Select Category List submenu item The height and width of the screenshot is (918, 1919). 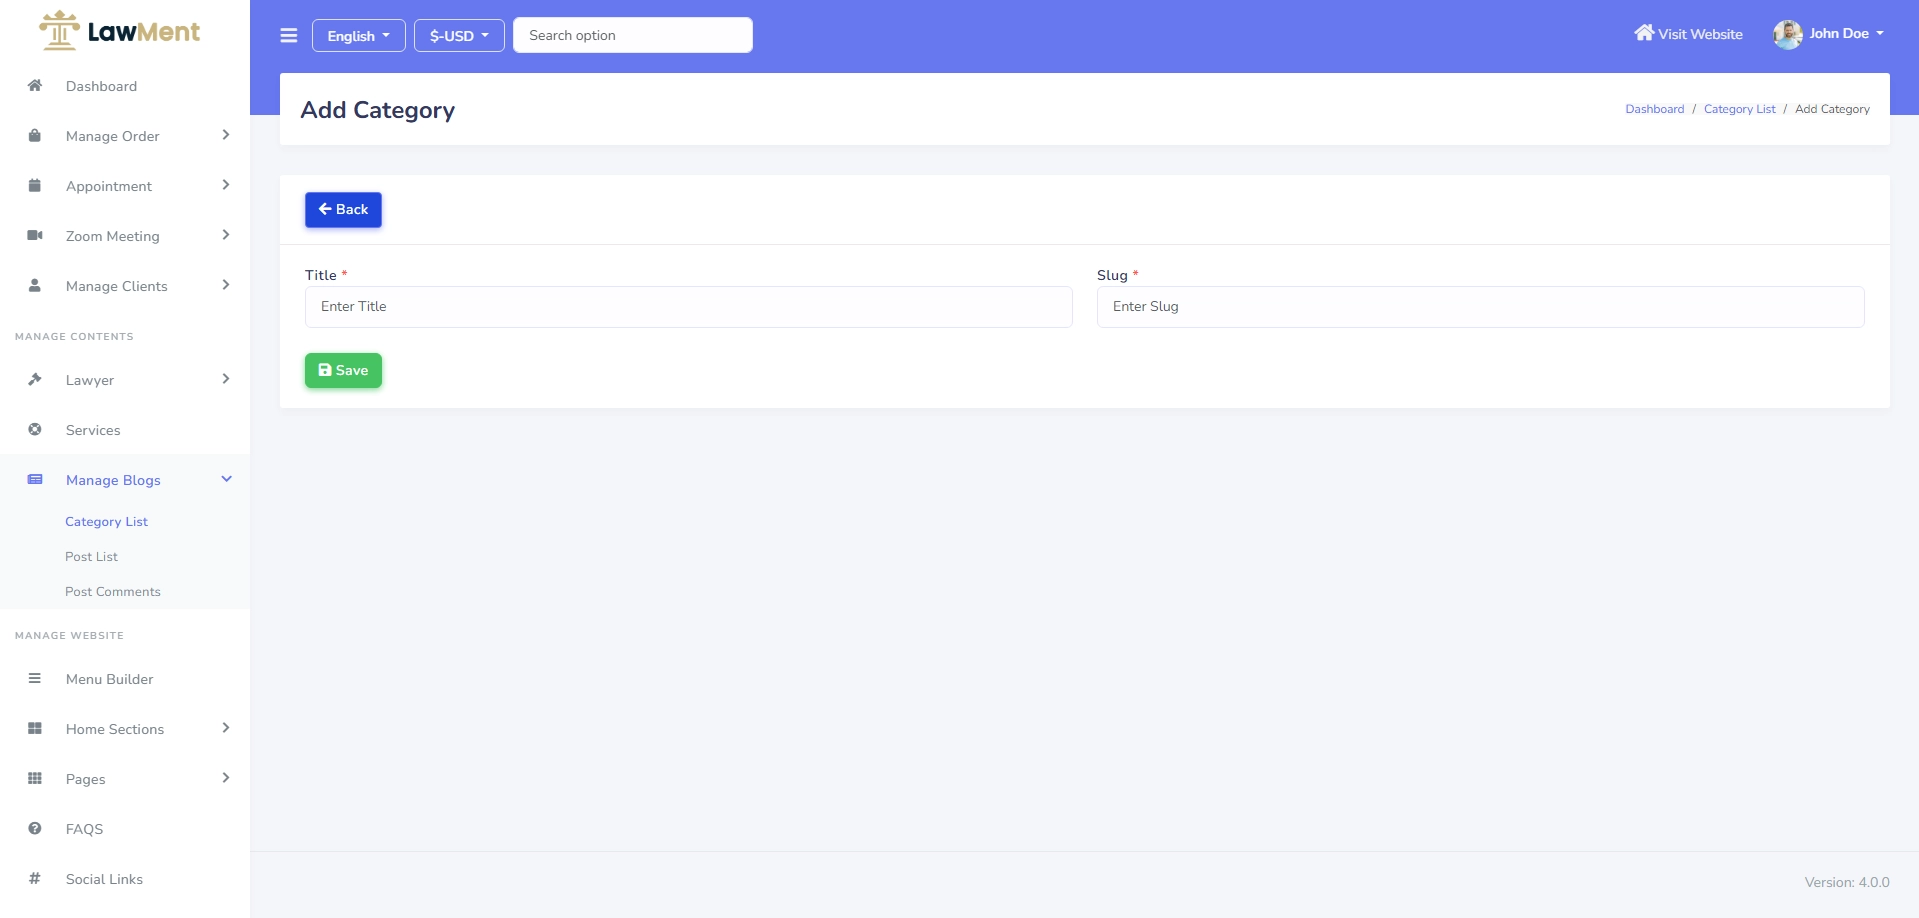[107, 522]
